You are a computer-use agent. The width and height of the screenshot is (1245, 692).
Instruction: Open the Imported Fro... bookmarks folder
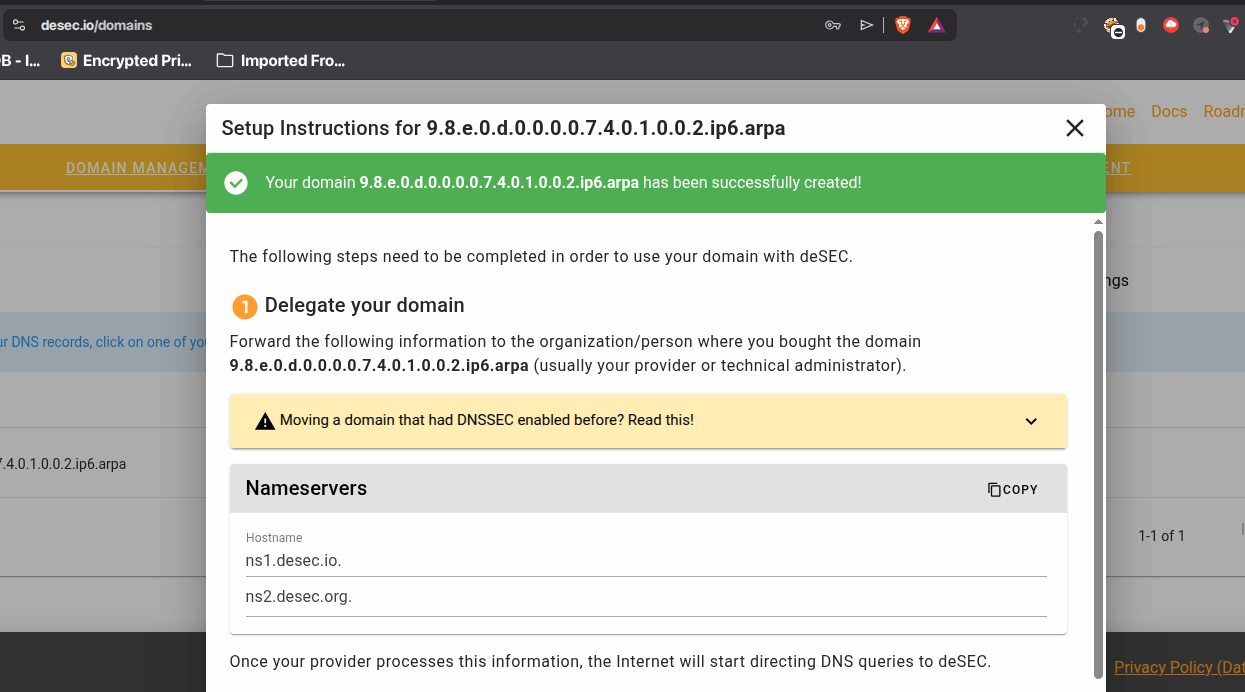281,61
